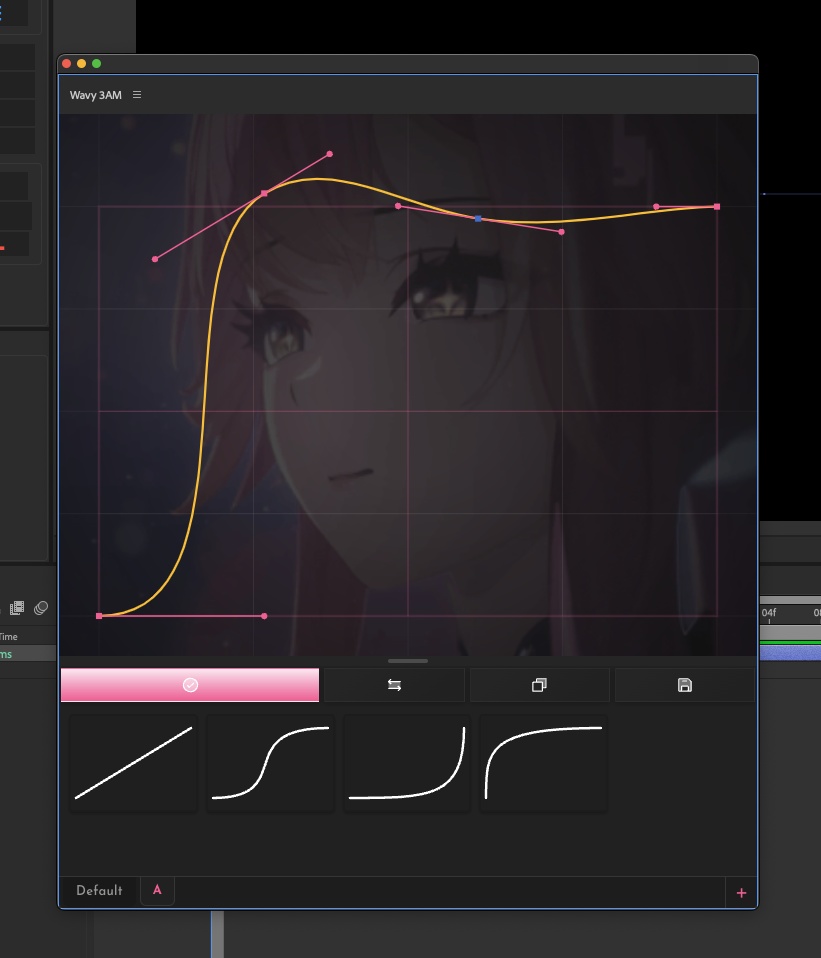821x958 pixels.
Task: Click the Wavy 3AM panel title
Action: click(x=95, y=95)
